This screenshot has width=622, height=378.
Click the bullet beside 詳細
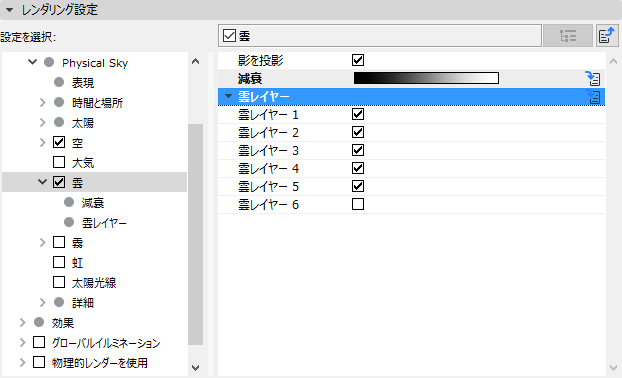point(59,302)
